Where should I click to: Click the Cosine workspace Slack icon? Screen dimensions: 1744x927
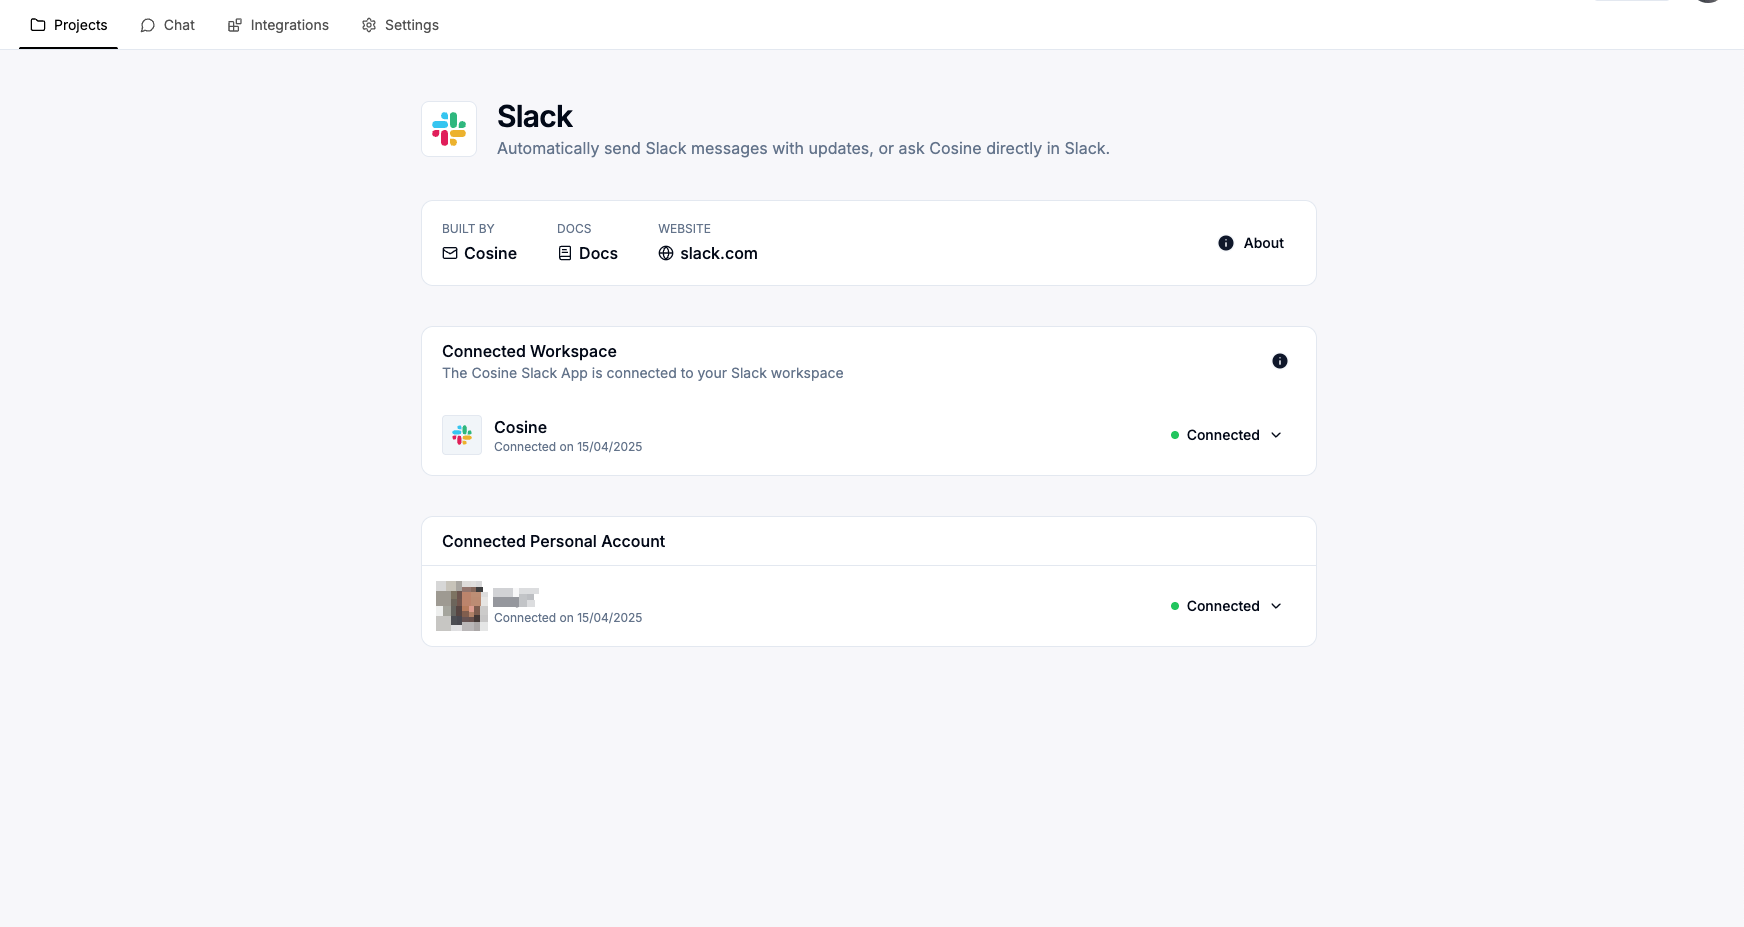(462, 435)
